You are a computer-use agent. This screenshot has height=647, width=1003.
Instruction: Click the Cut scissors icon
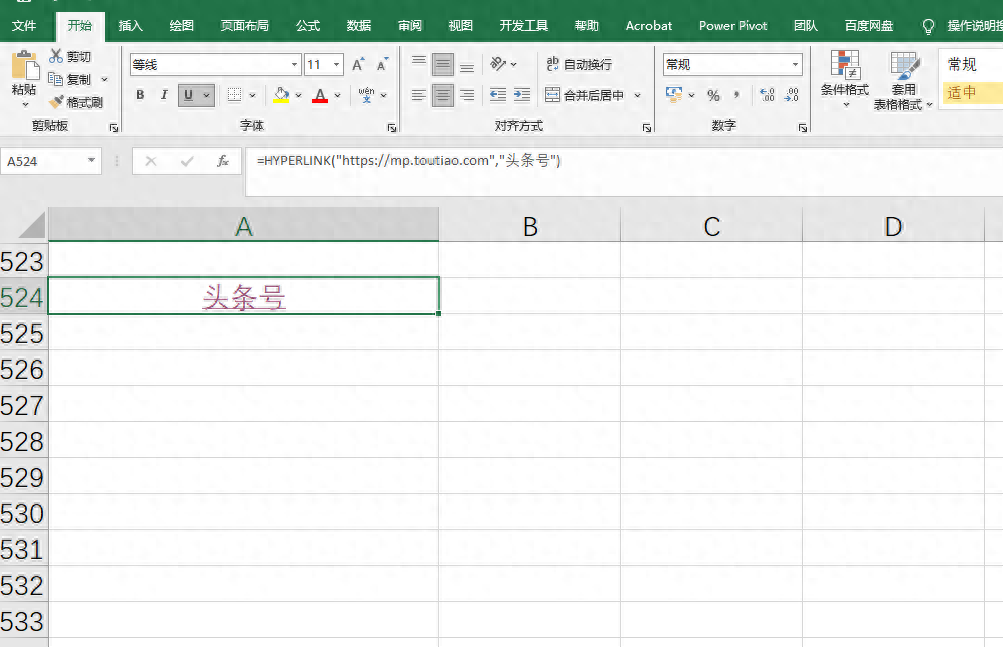pos(56,56)
